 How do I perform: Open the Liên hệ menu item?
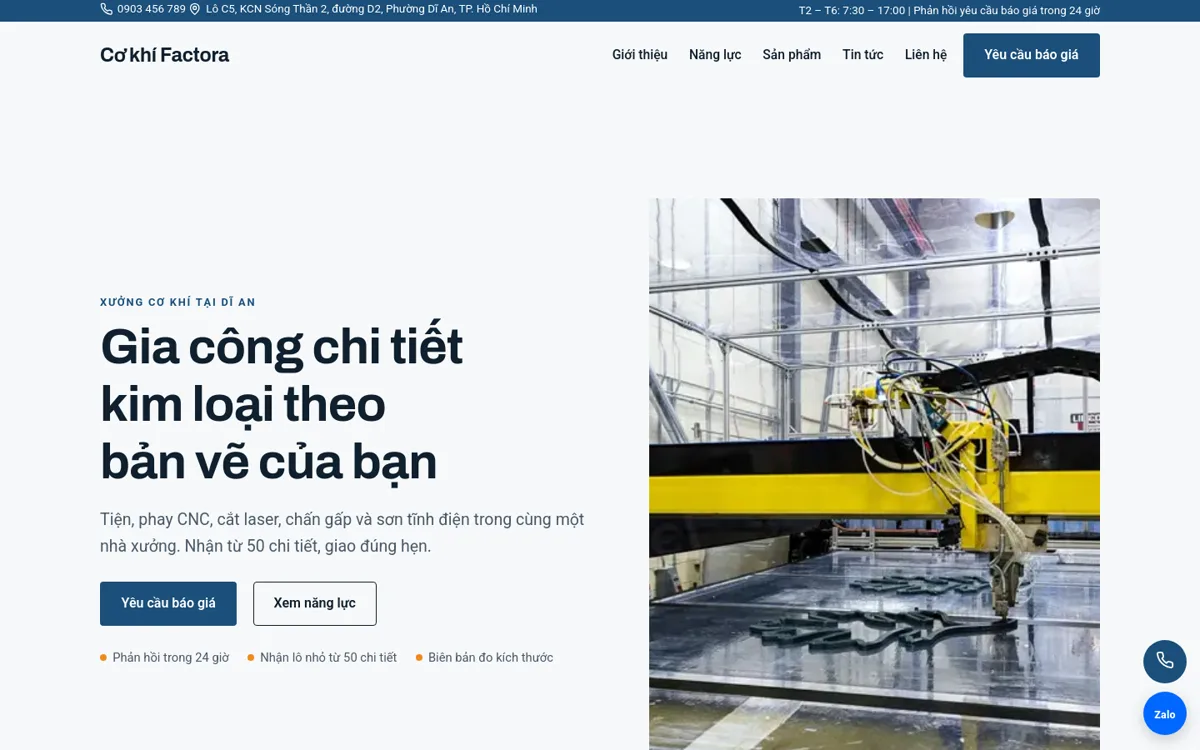[926, 55]
